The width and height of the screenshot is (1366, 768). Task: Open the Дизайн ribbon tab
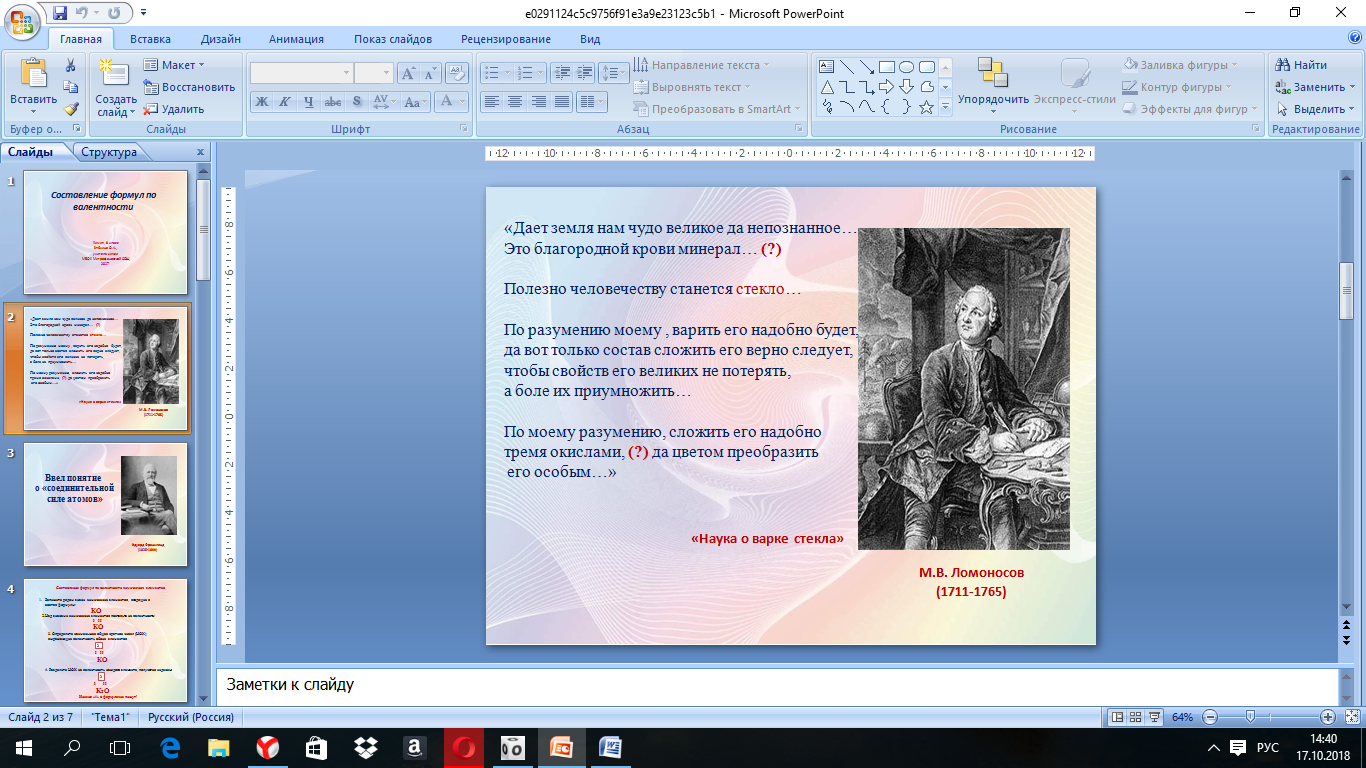(x=220, y=39)
